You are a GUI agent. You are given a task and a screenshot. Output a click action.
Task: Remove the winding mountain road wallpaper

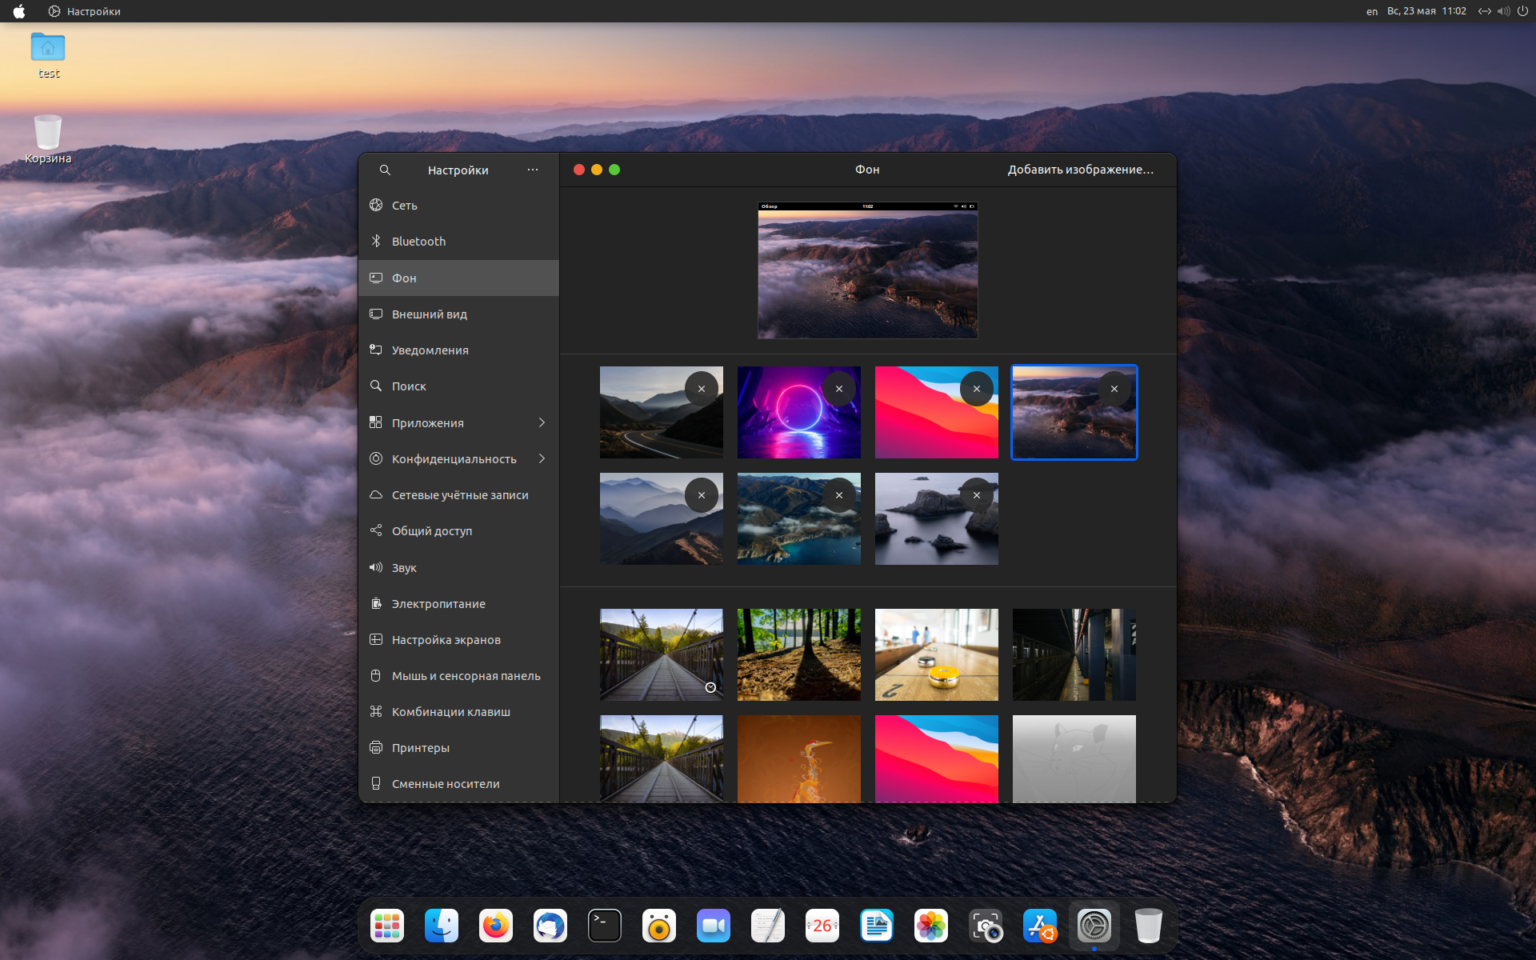(x=701, y=389)
